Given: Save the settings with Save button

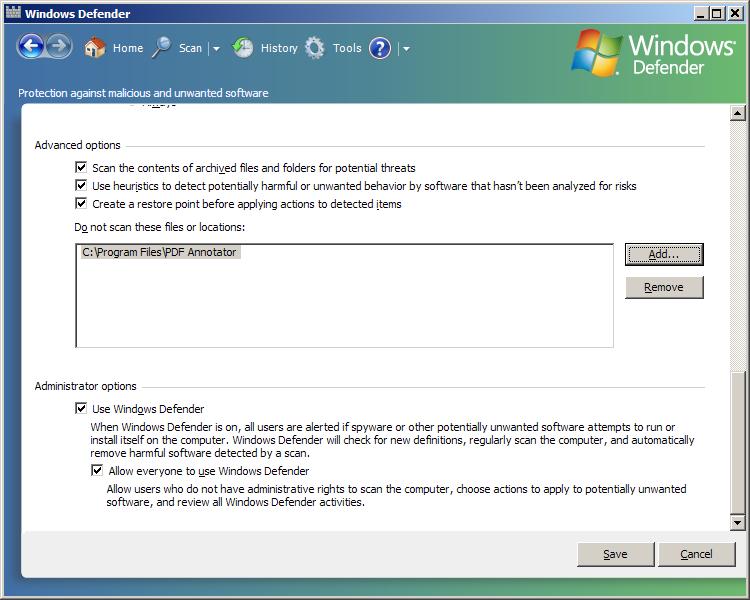Looking at the screenshot, I should tap(615, 554).
